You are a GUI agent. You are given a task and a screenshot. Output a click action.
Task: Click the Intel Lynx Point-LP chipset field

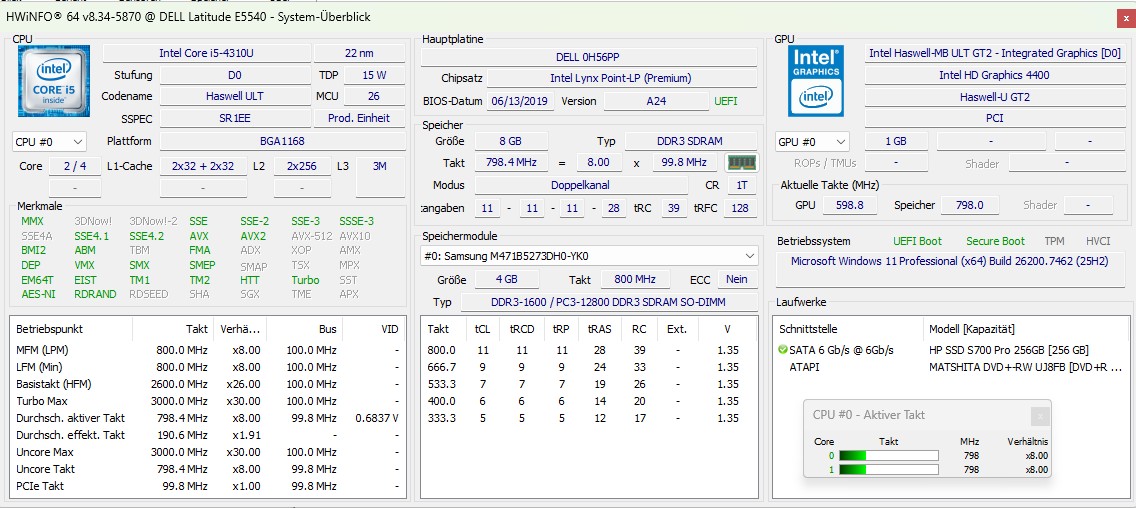tap(620, 78)
